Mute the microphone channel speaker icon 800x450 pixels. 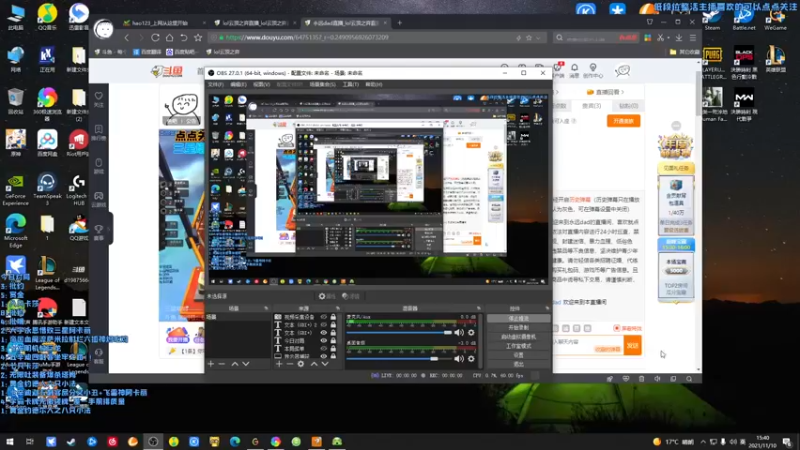459,333
